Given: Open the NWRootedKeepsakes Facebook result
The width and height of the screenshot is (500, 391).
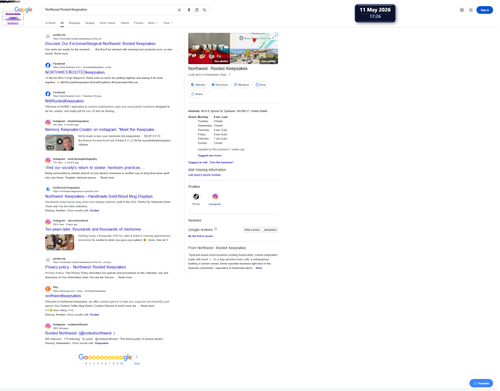Looking at the screenshot, I should (x=64, y=101).
